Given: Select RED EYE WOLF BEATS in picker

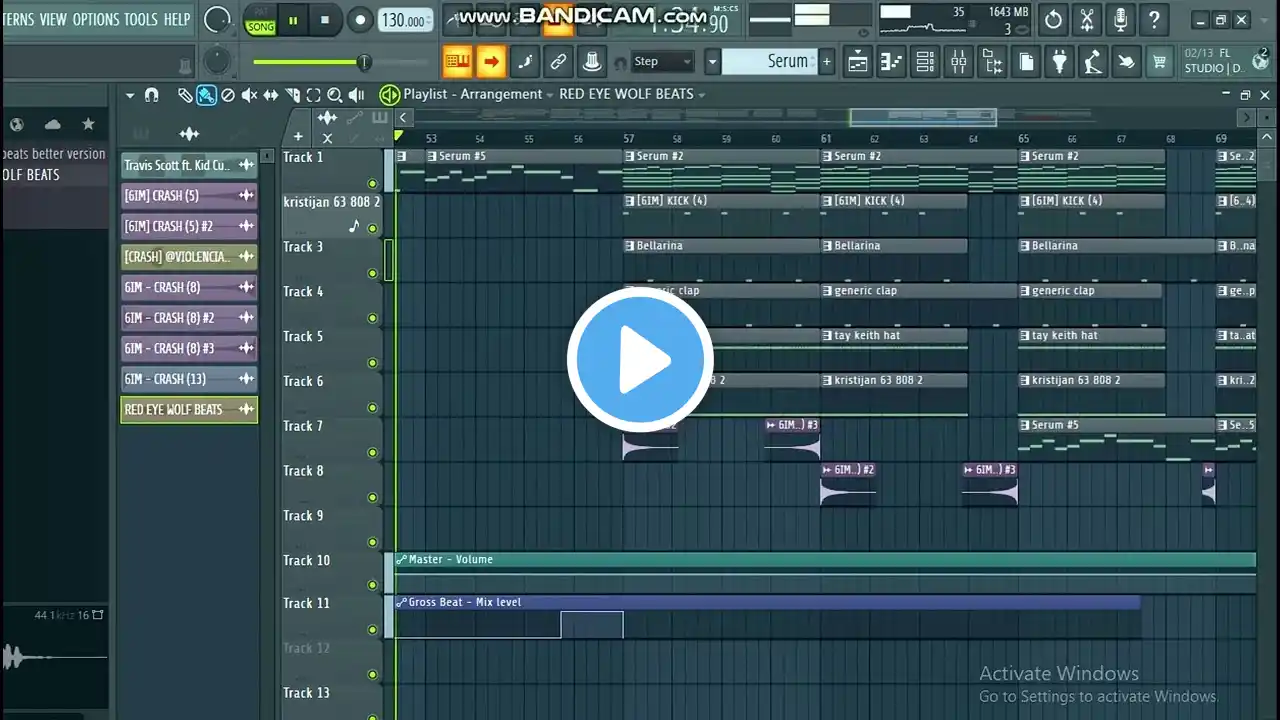Looking at the screenshot, I should (x=189, y=410).
